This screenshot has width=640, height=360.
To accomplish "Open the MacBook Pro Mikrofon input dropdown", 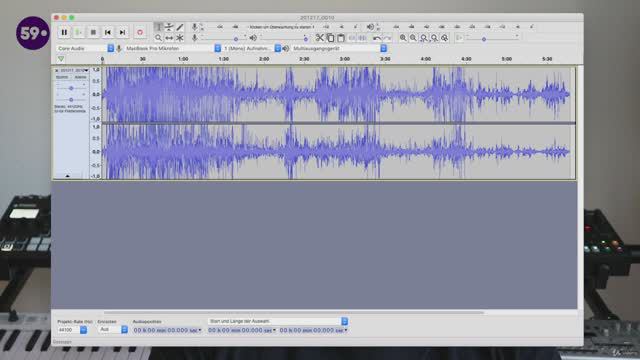I will 173,49.
